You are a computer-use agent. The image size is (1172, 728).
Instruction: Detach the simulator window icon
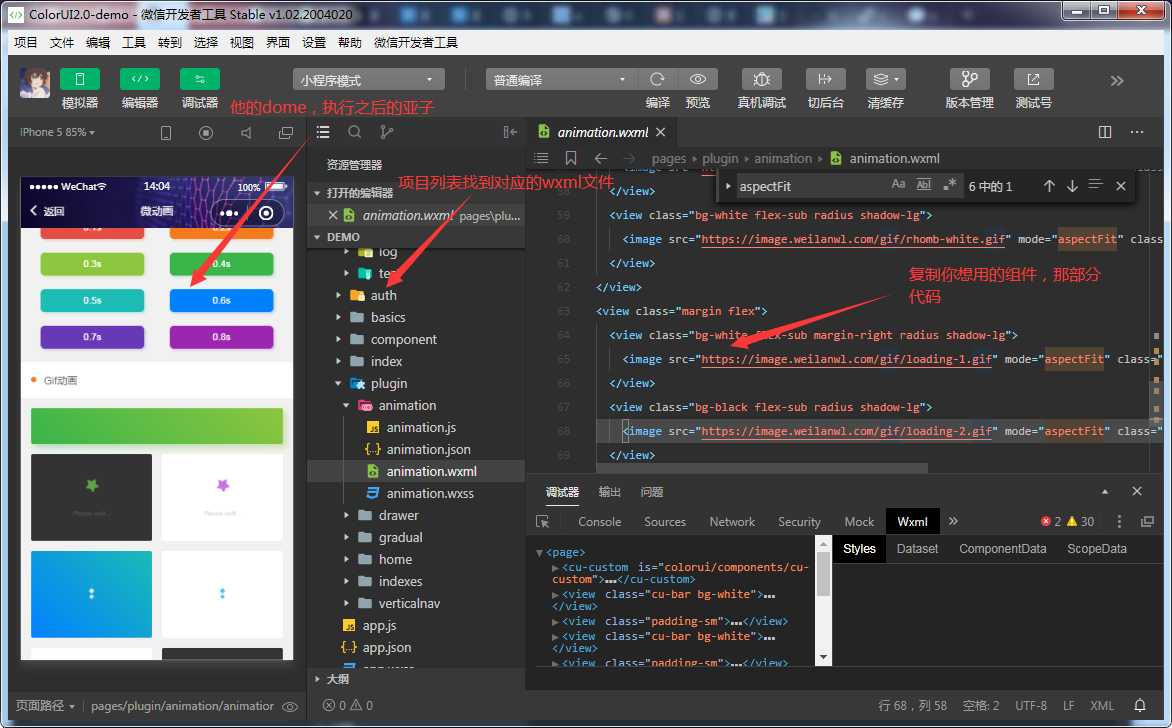click(x=286, y=133)
